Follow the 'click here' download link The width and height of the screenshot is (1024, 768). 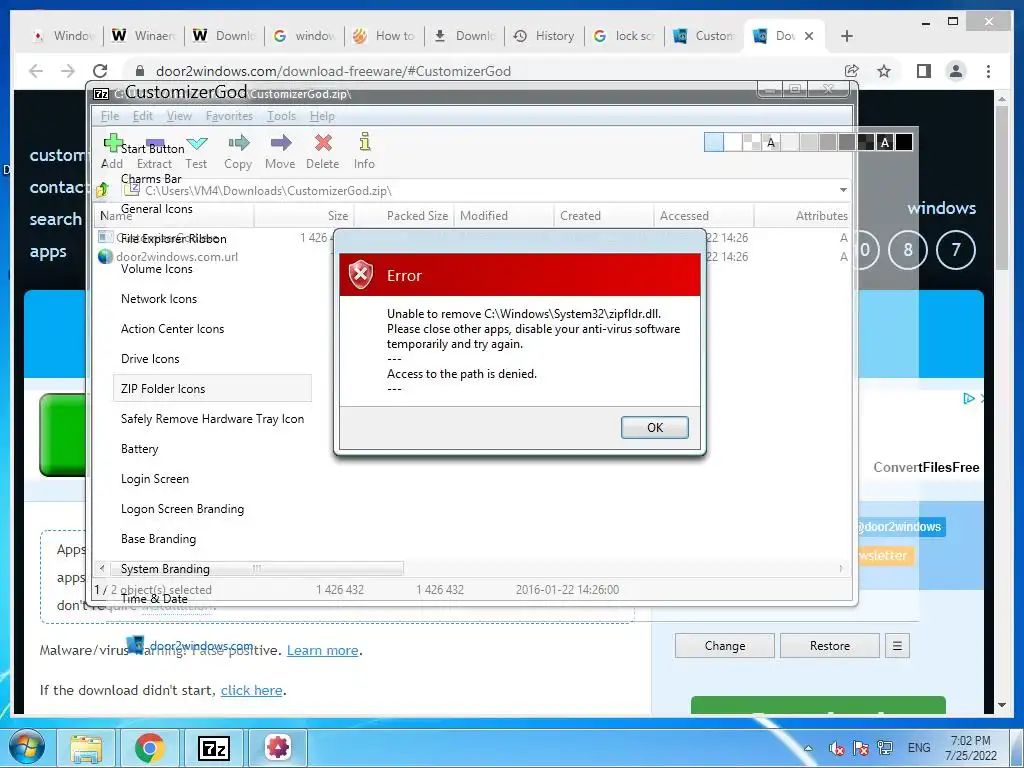tap(251, 690)
